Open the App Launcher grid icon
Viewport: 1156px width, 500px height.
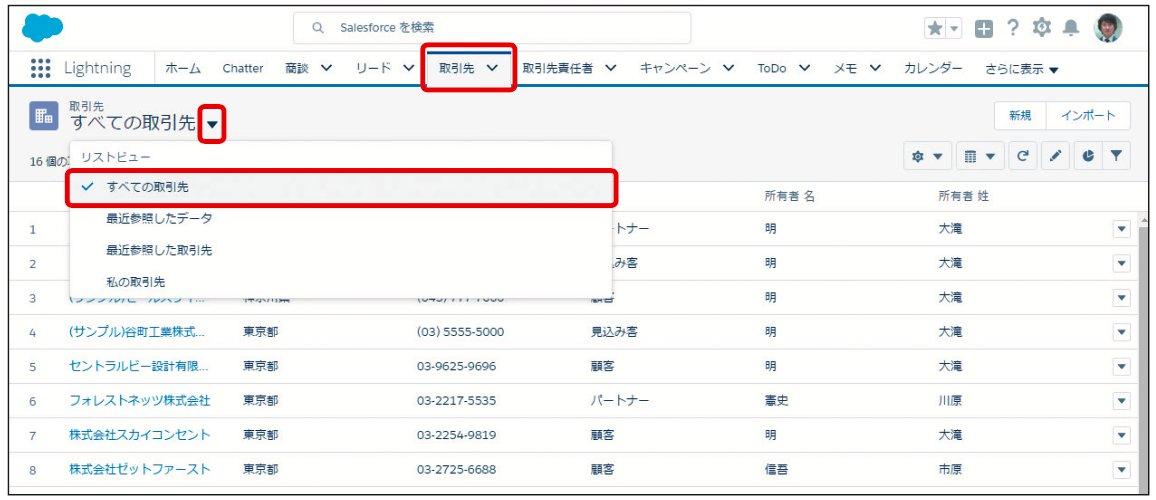41,68
